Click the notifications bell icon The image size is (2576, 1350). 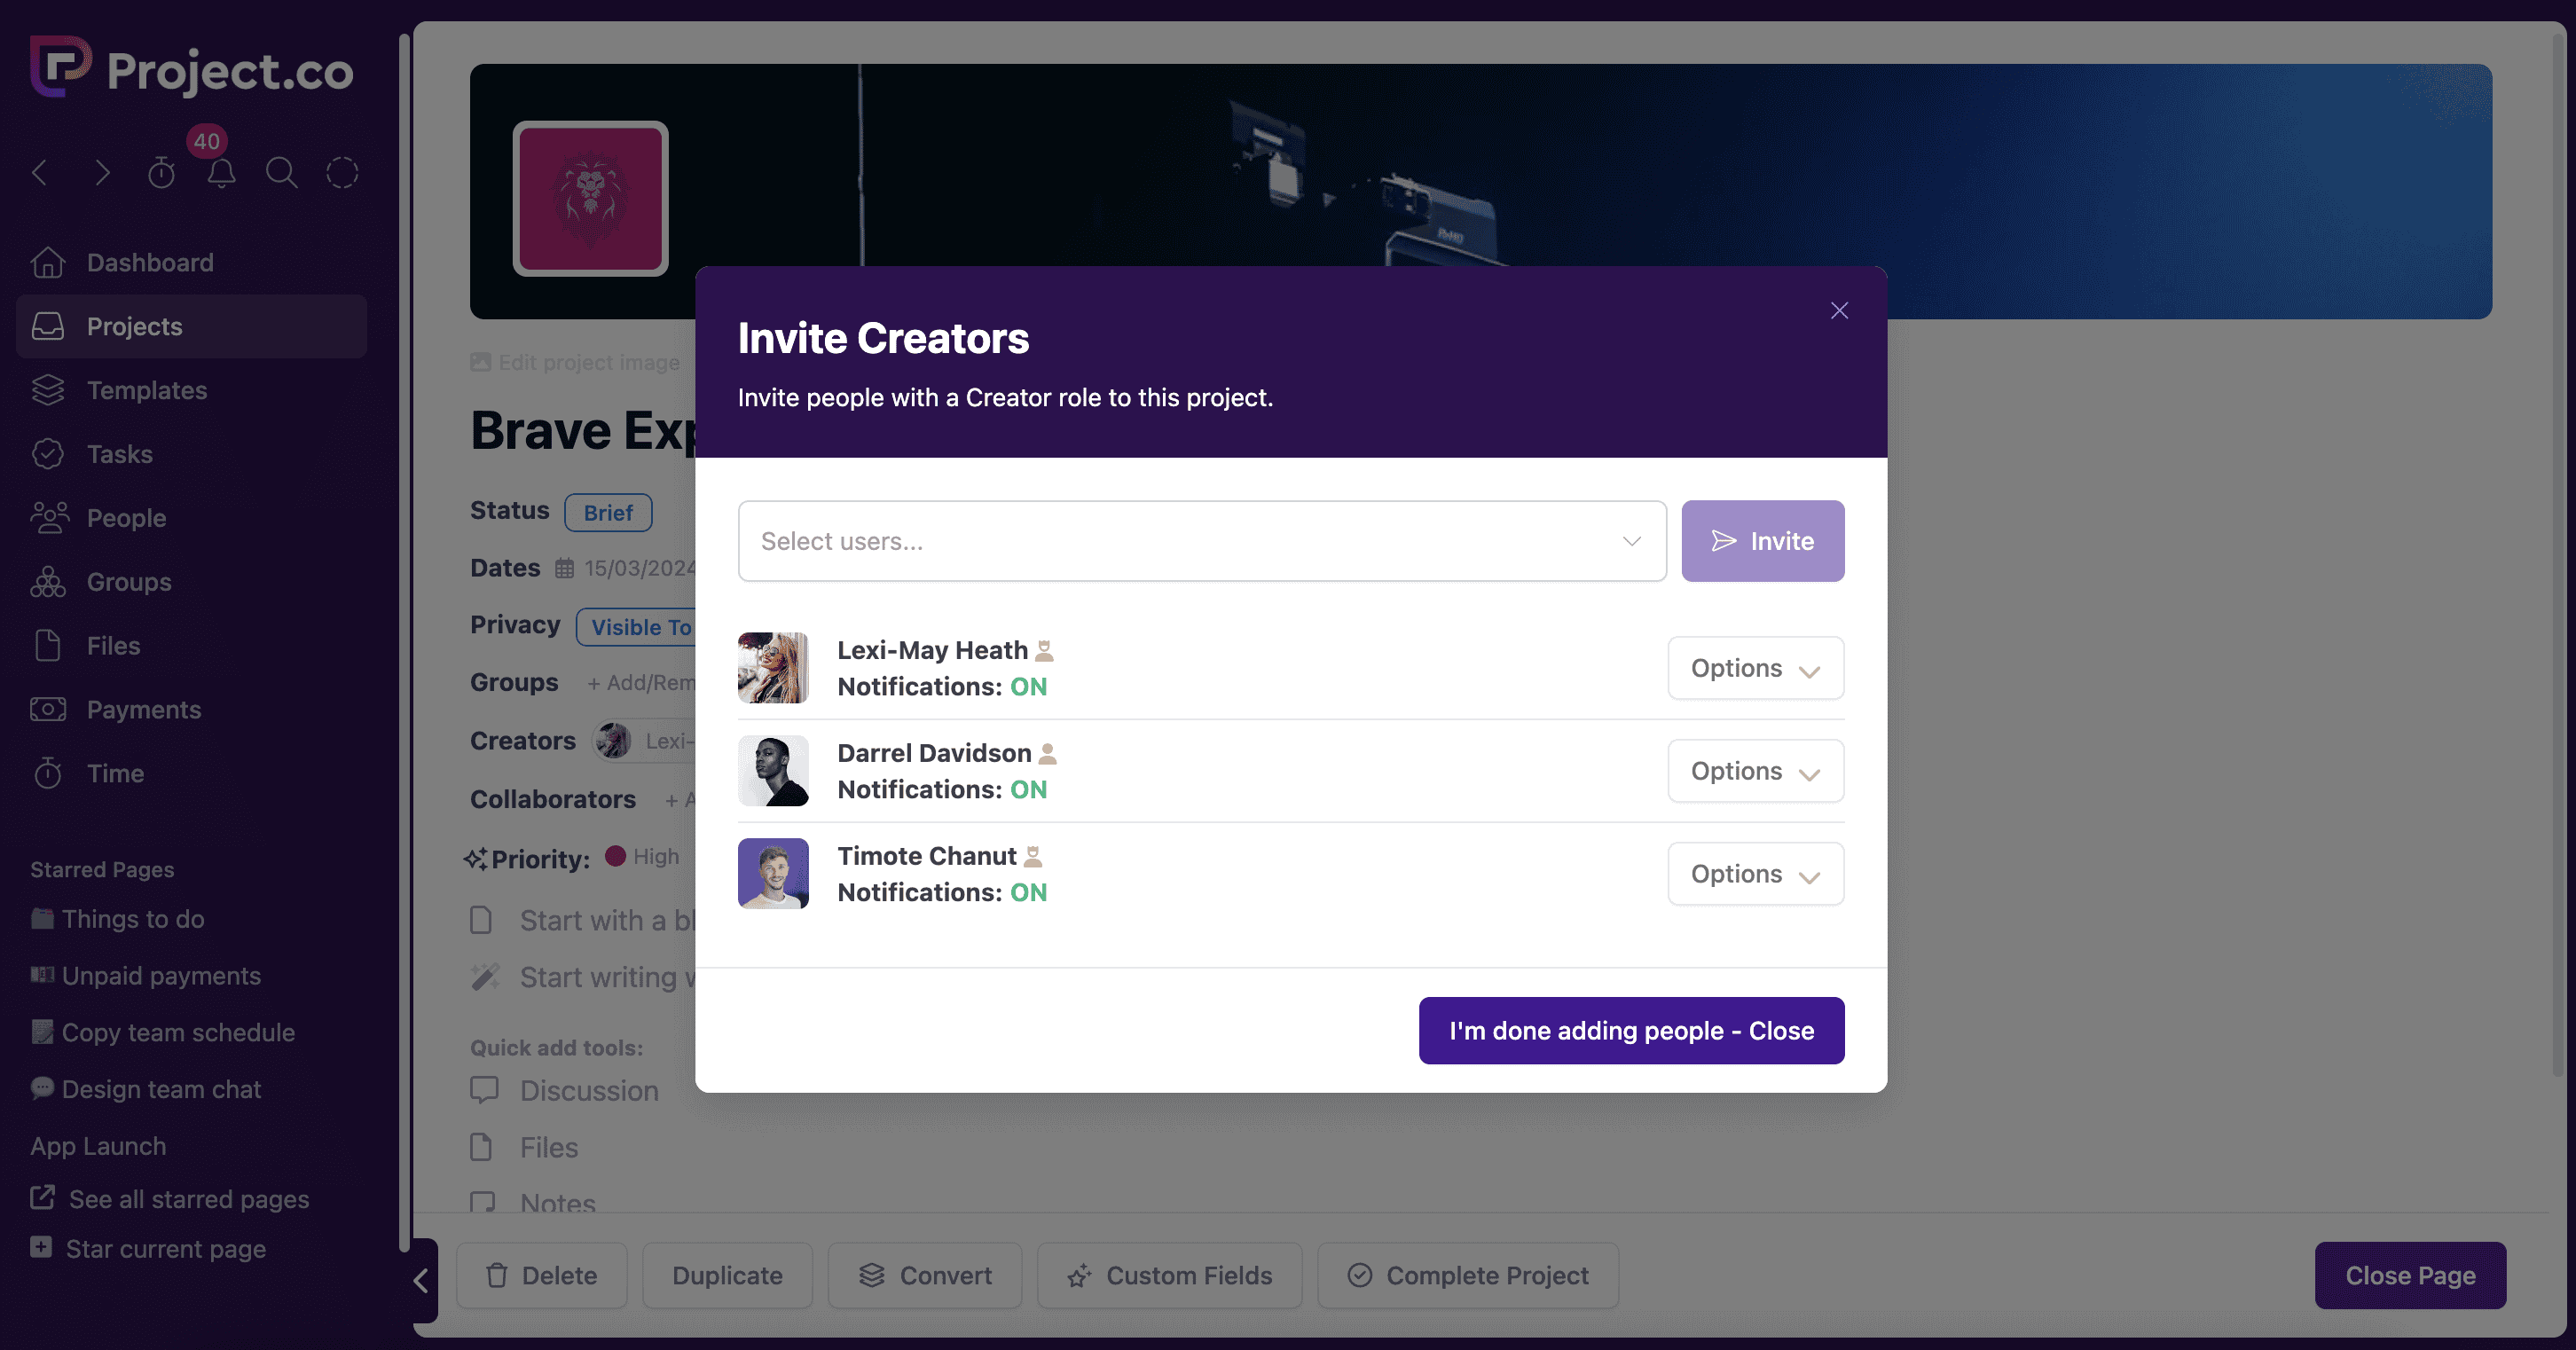click(221, 173)
